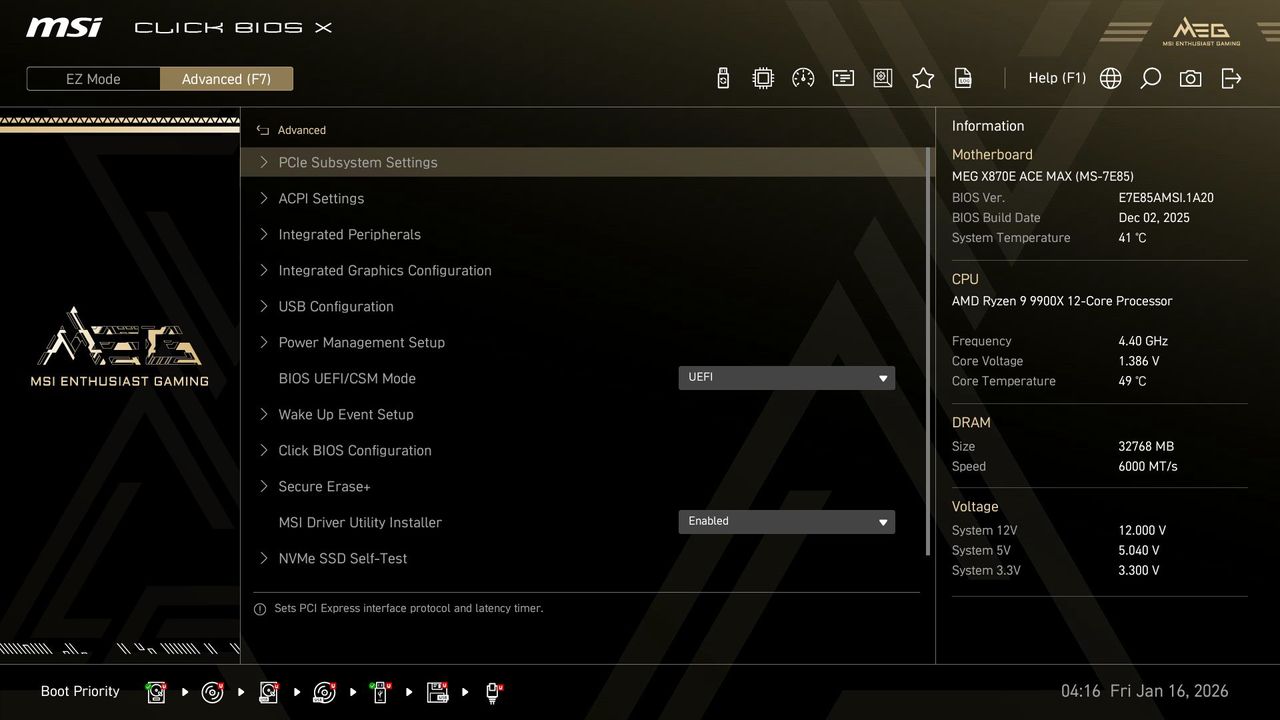The width and height of the screenshot is (1280, 720).
Task: Click the Core Temperature 49 °C value
Action: pyautogui.click(x=1132, y=381)
